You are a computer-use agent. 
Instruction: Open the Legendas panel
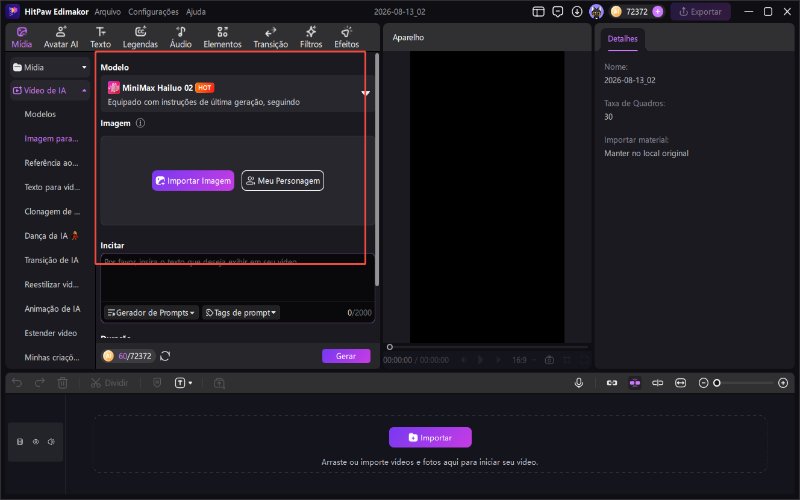[x=140, y=37]
